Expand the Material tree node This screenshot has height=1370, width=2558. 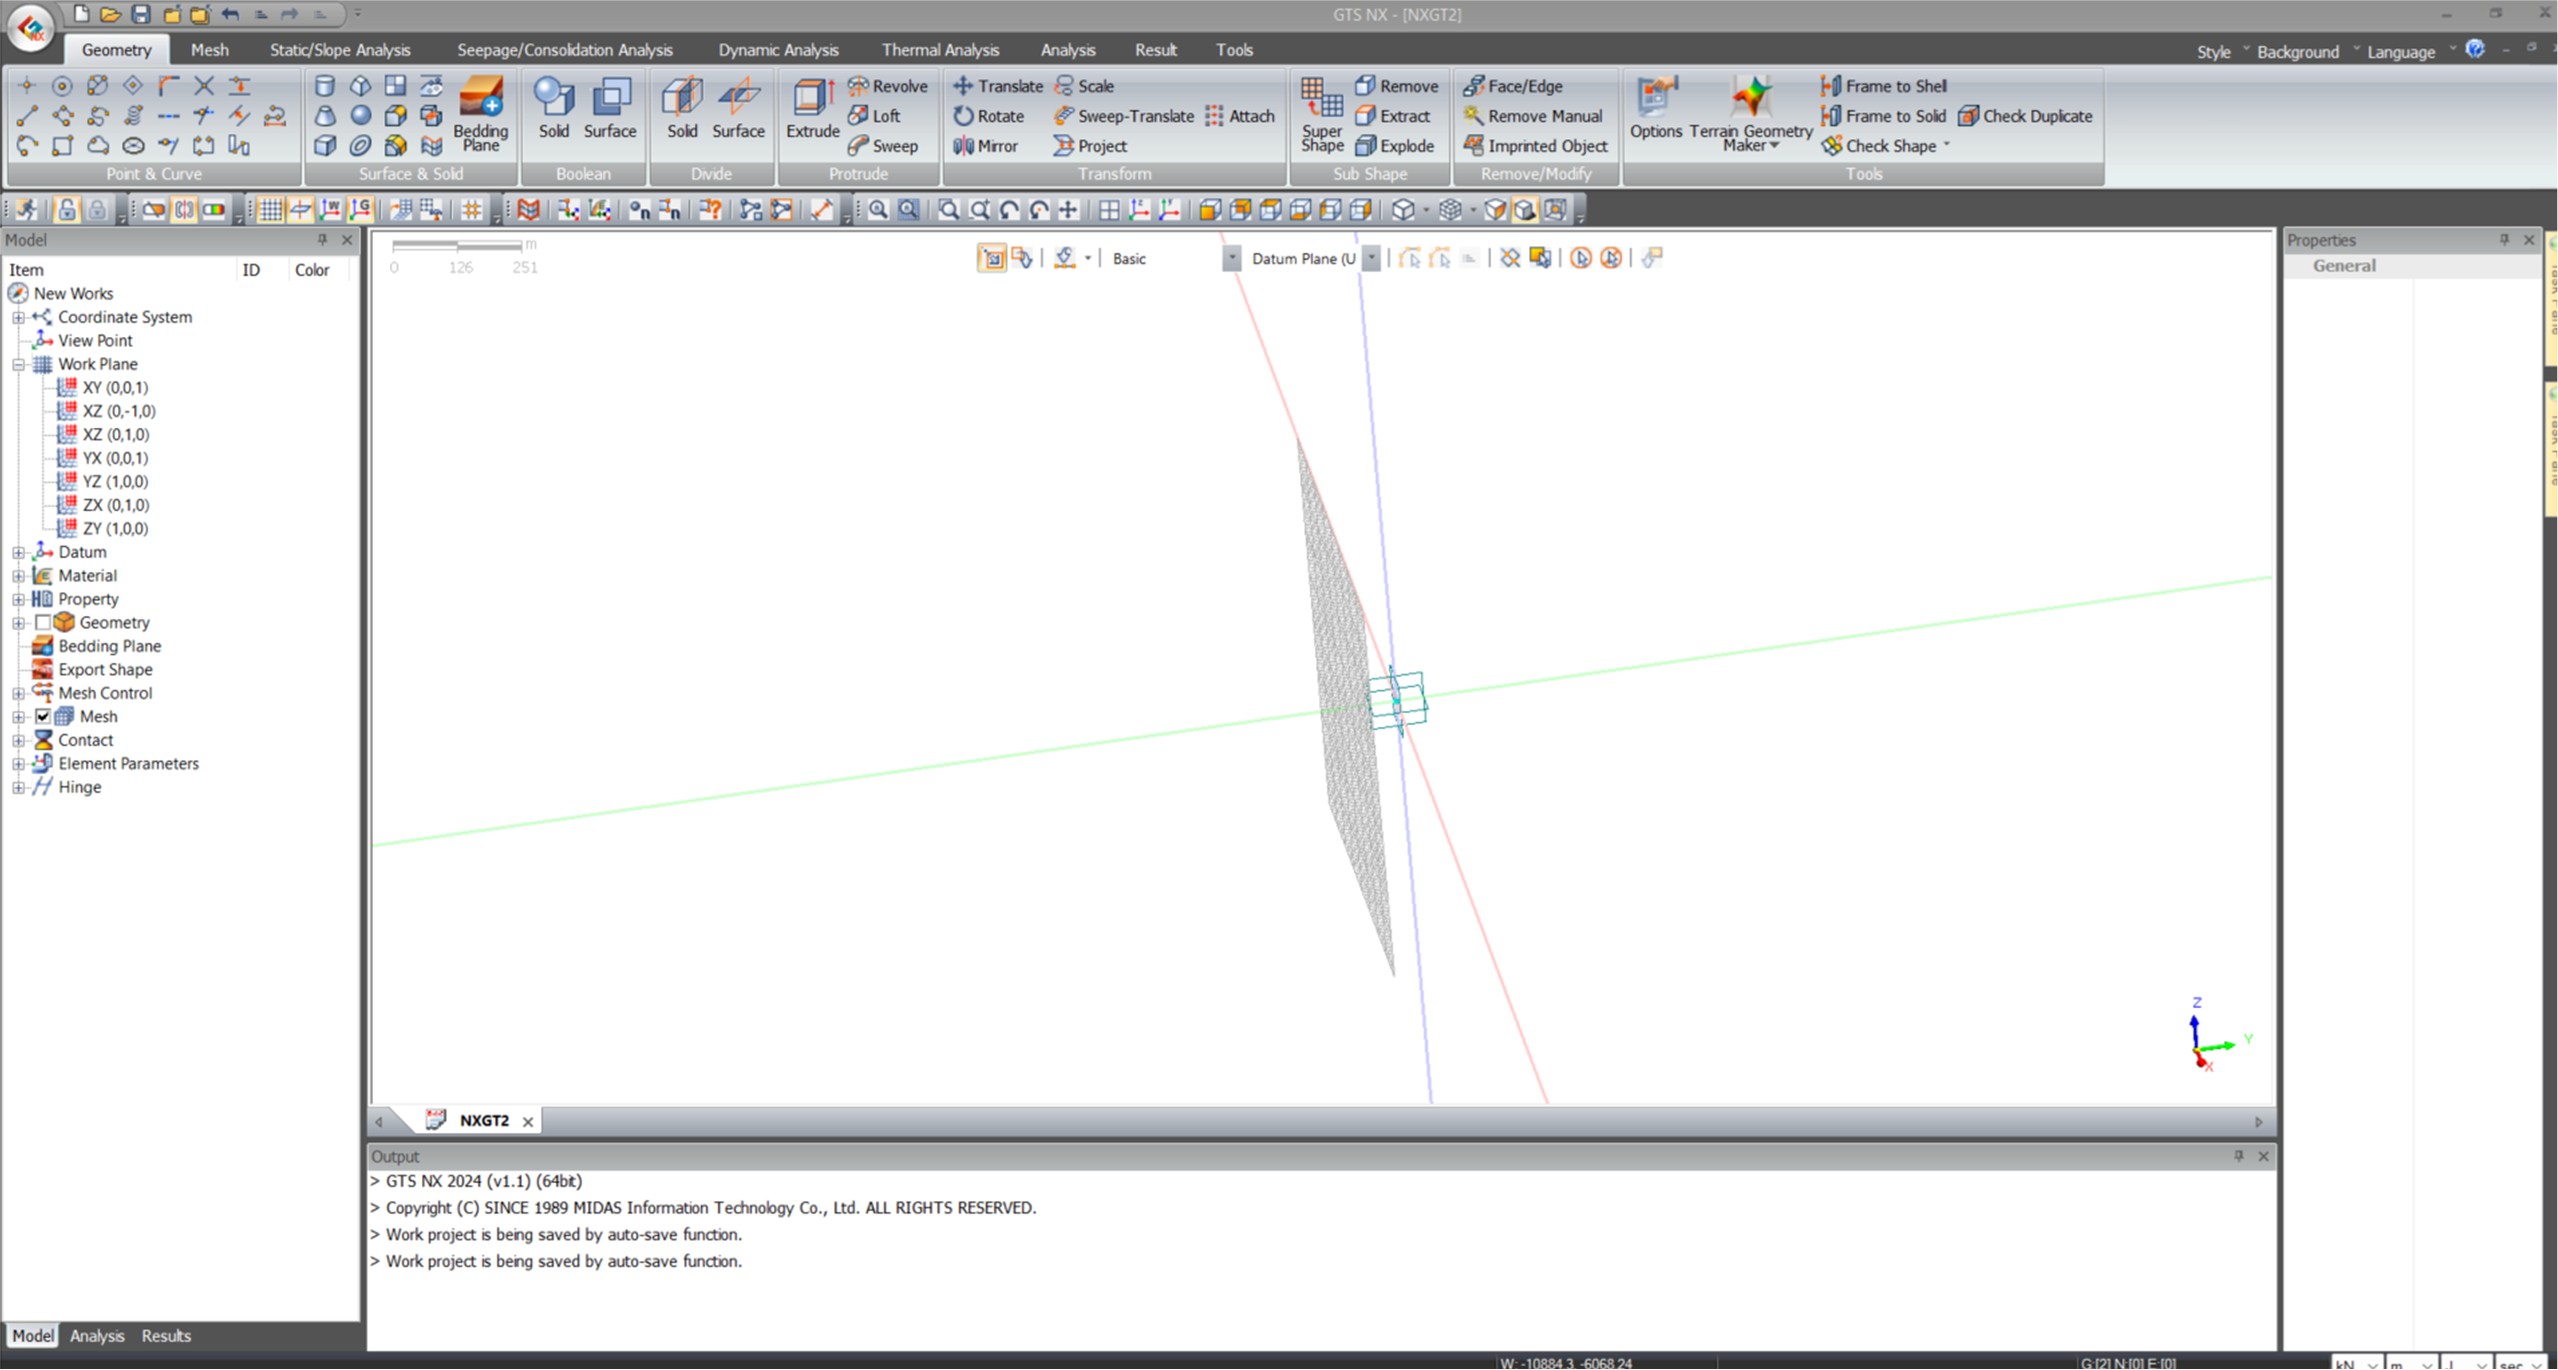click(18, 576)
